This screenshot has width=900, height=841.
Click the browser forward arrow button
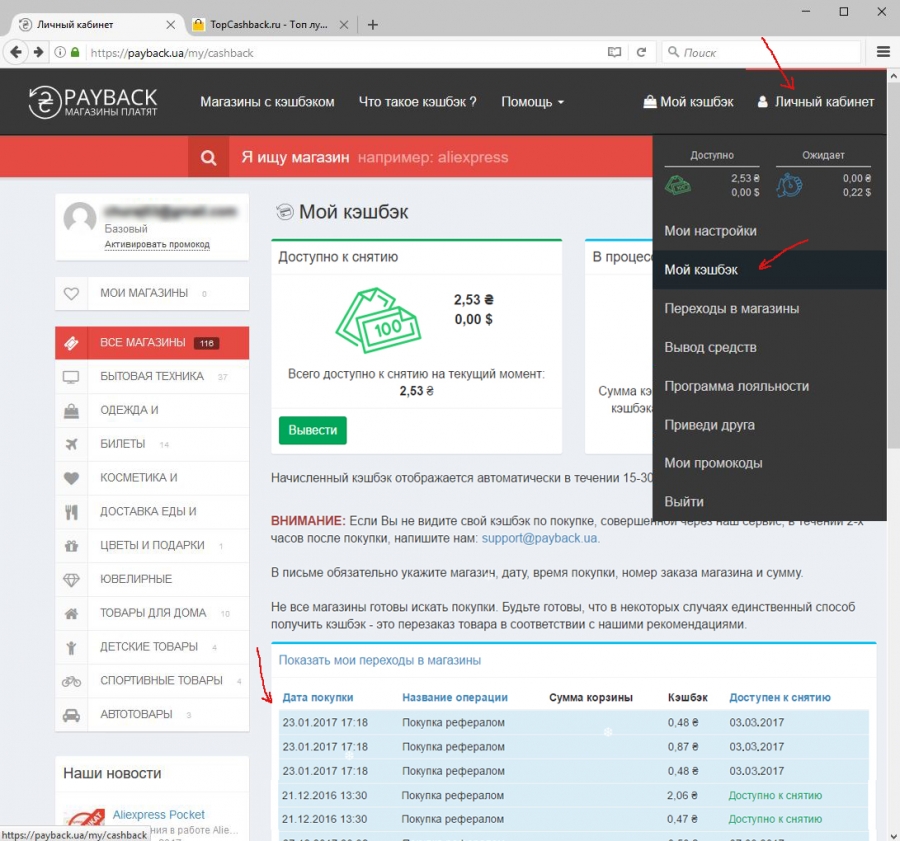pos(38,52)
